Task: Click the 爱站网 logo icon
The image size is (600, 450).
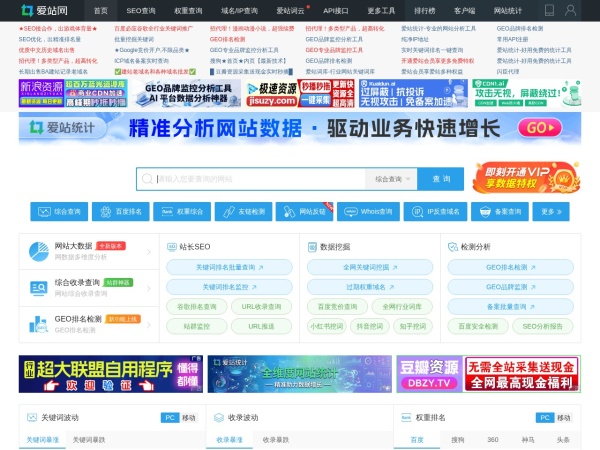Action: pos(27,10)
